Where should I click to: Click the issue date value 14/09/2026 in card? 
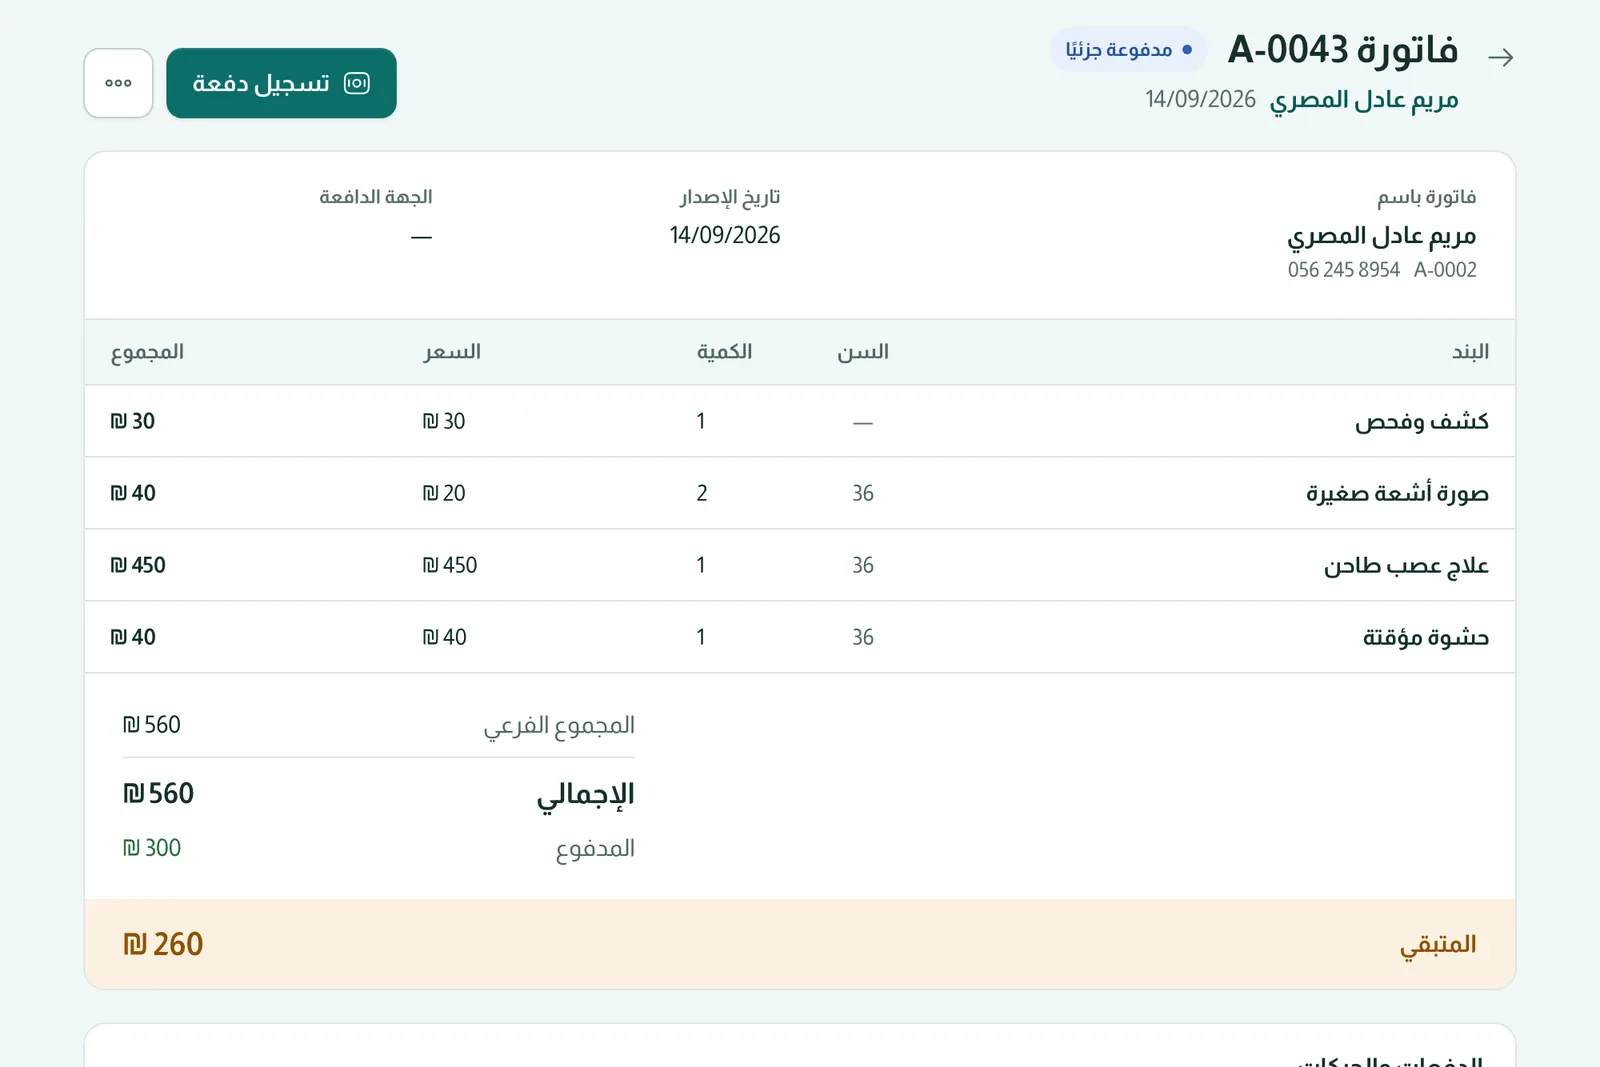tap(725, 235)
